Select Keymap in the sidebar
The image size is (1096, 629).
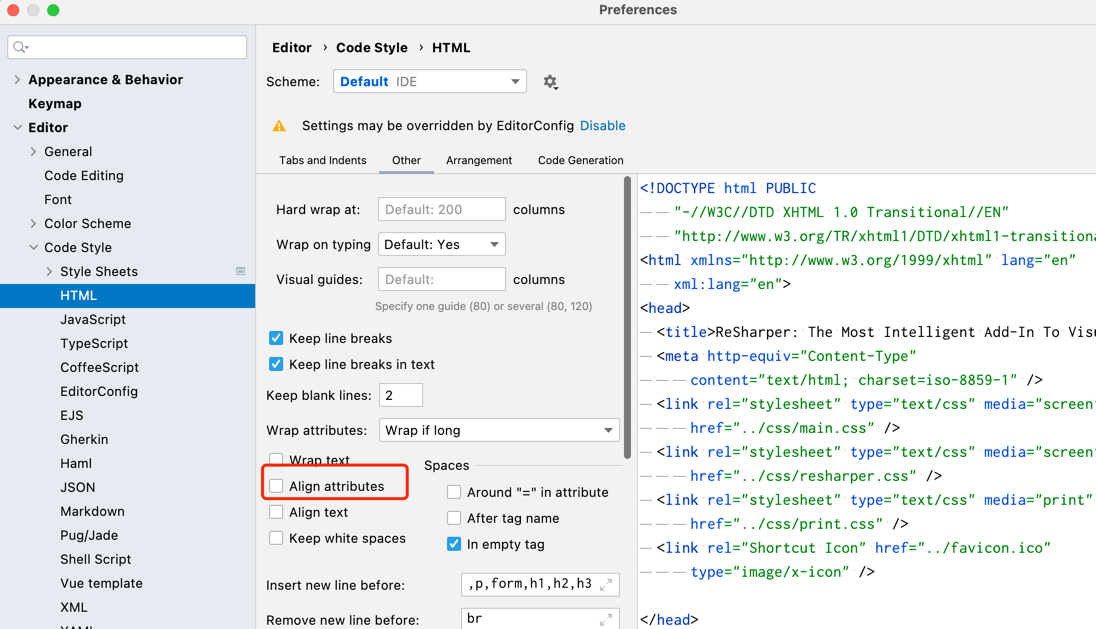[55, 103]
